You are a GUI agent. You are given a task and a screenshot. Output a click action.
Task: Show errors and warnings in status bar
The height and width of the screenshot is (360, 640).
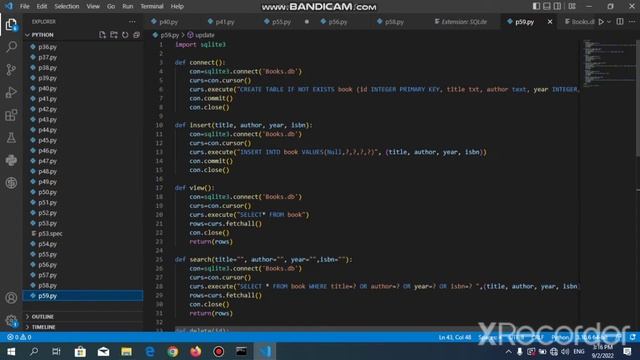point(19,337)
